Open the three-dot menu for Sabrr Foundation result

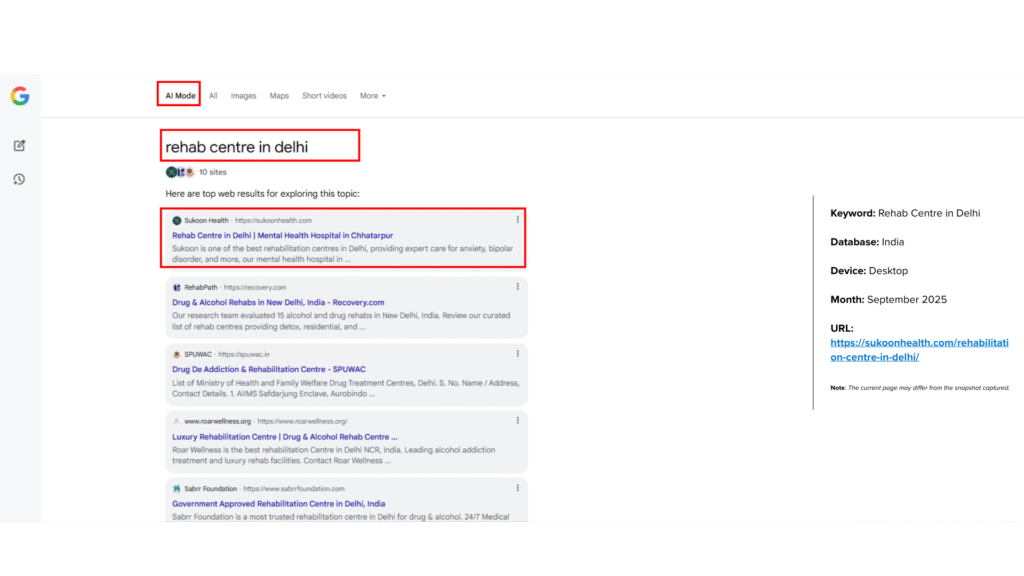[x=517, y=488]
